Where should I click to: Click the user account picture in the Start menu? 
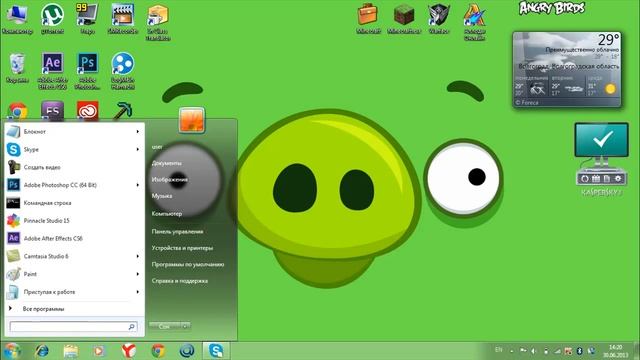coord(191,120)
